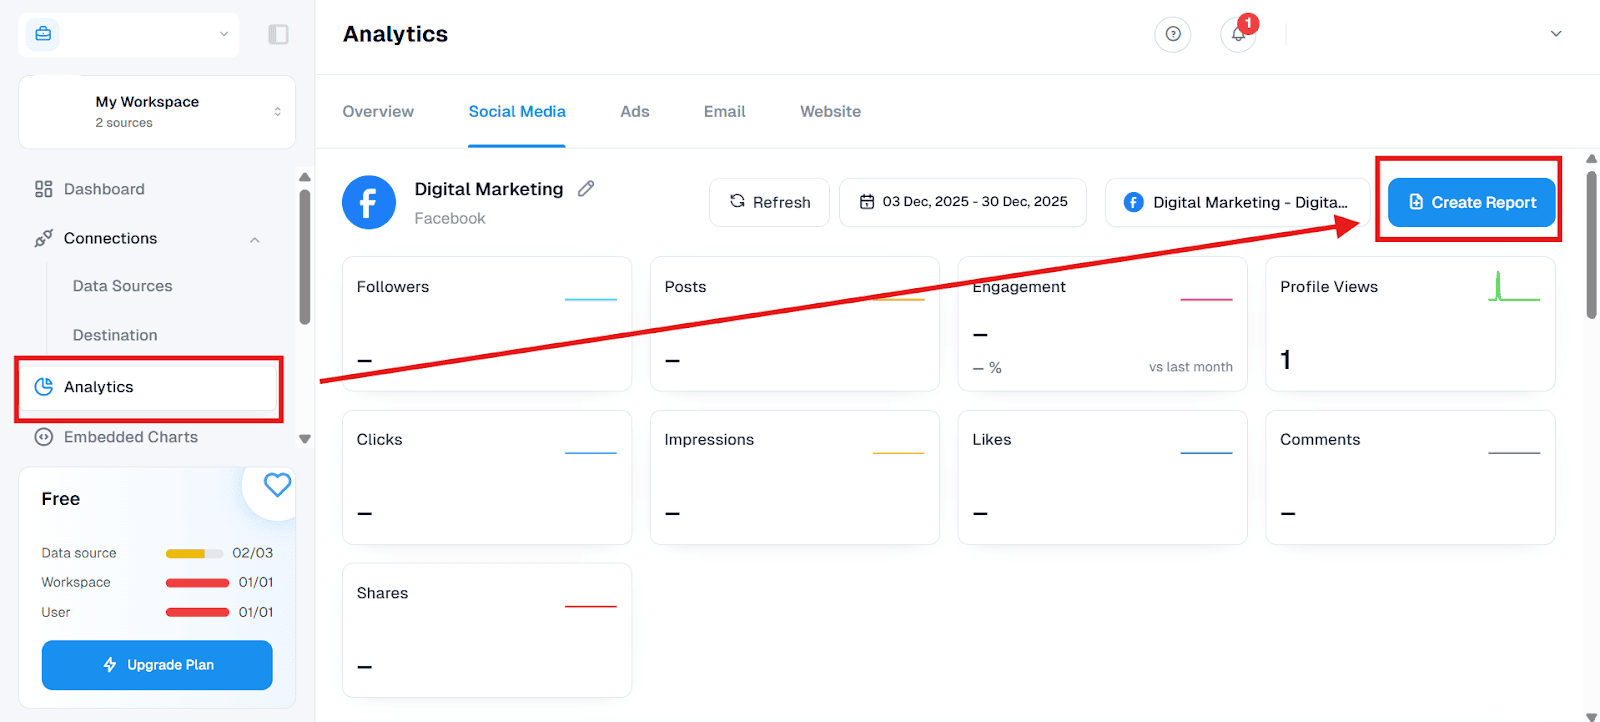Collapse the Connections section
1600x722 pixels.
(x=255, y=239)
